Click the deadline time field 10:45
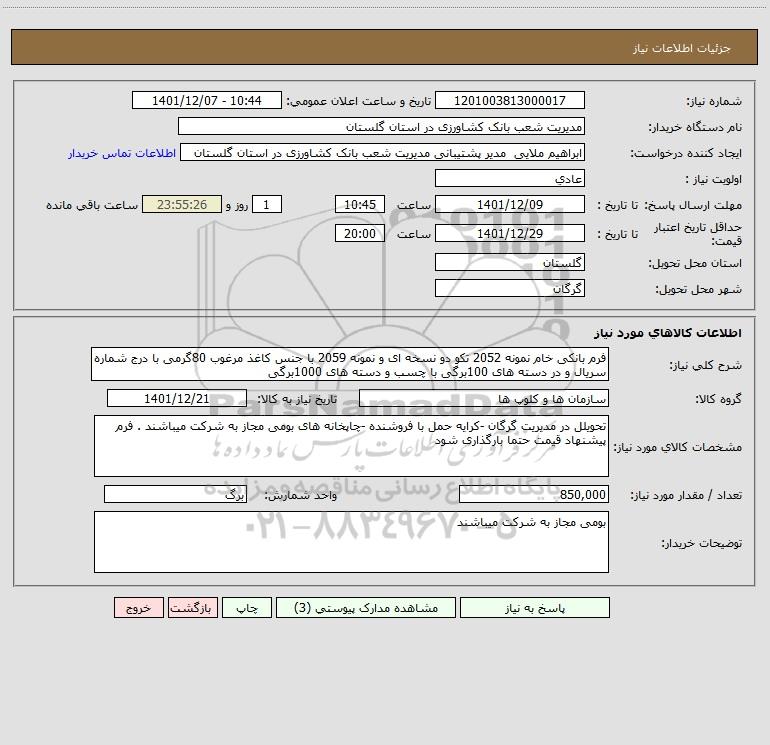770x745 pixels. point(359,204)
